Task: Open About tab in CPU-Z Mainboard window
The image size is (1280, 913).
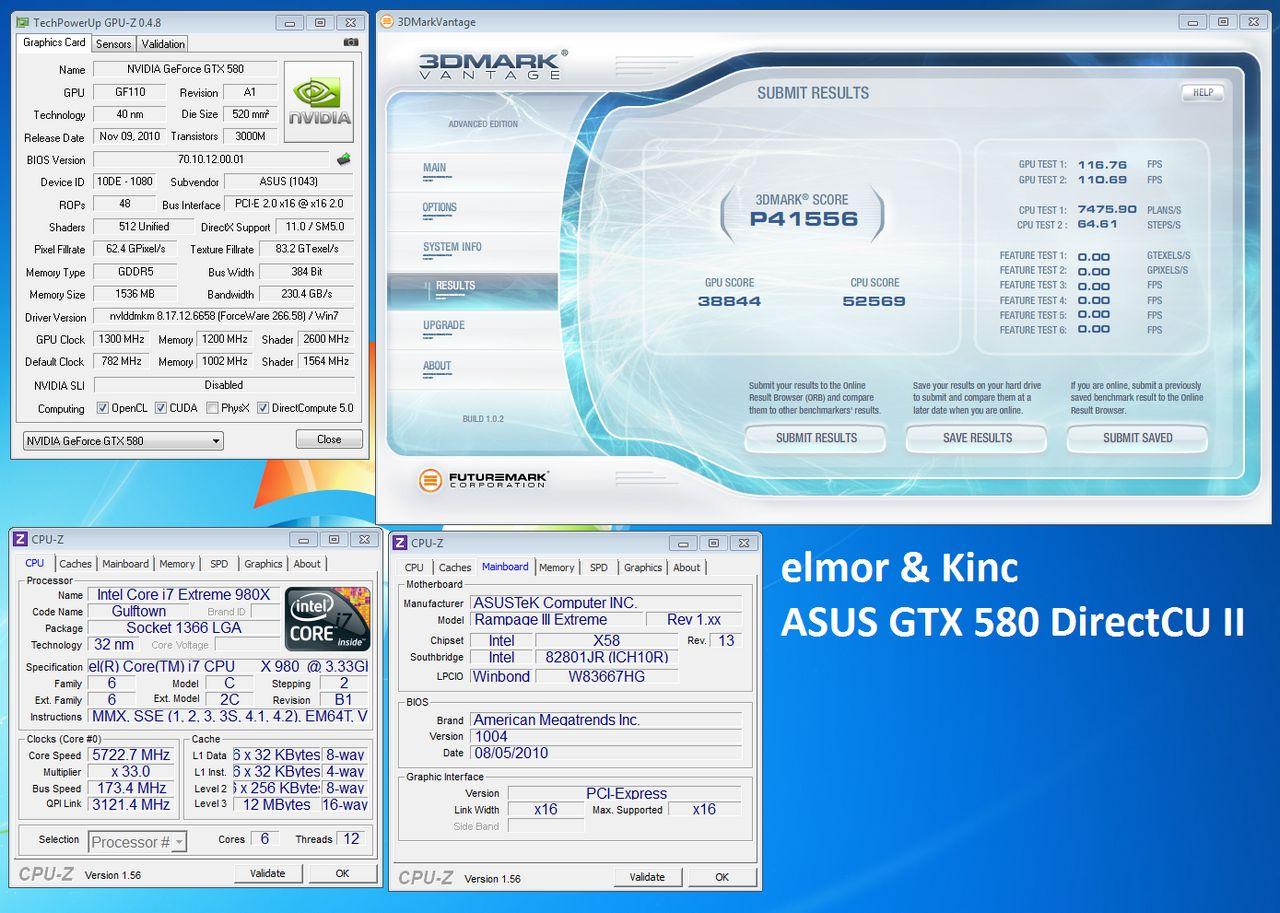Action: (x=687, y=568)
